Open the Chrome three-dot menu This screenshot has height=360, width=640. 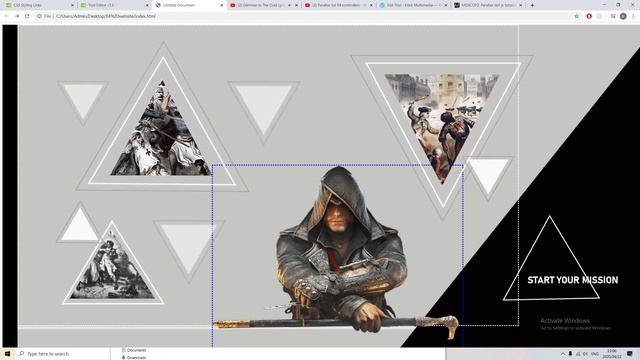click(633, 16)
